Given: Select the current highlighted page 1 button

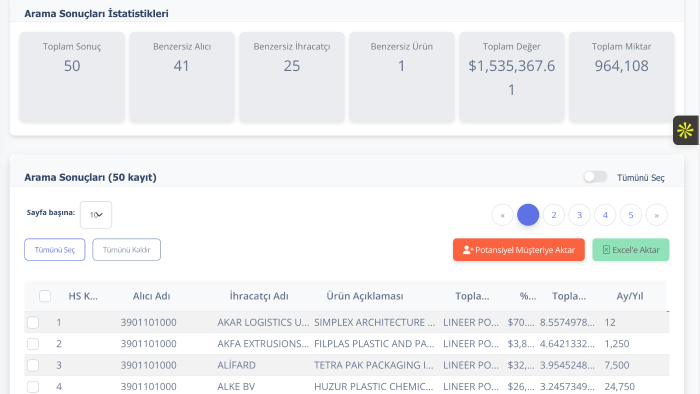Looking at the screenshot, I should tap(528, 215).
